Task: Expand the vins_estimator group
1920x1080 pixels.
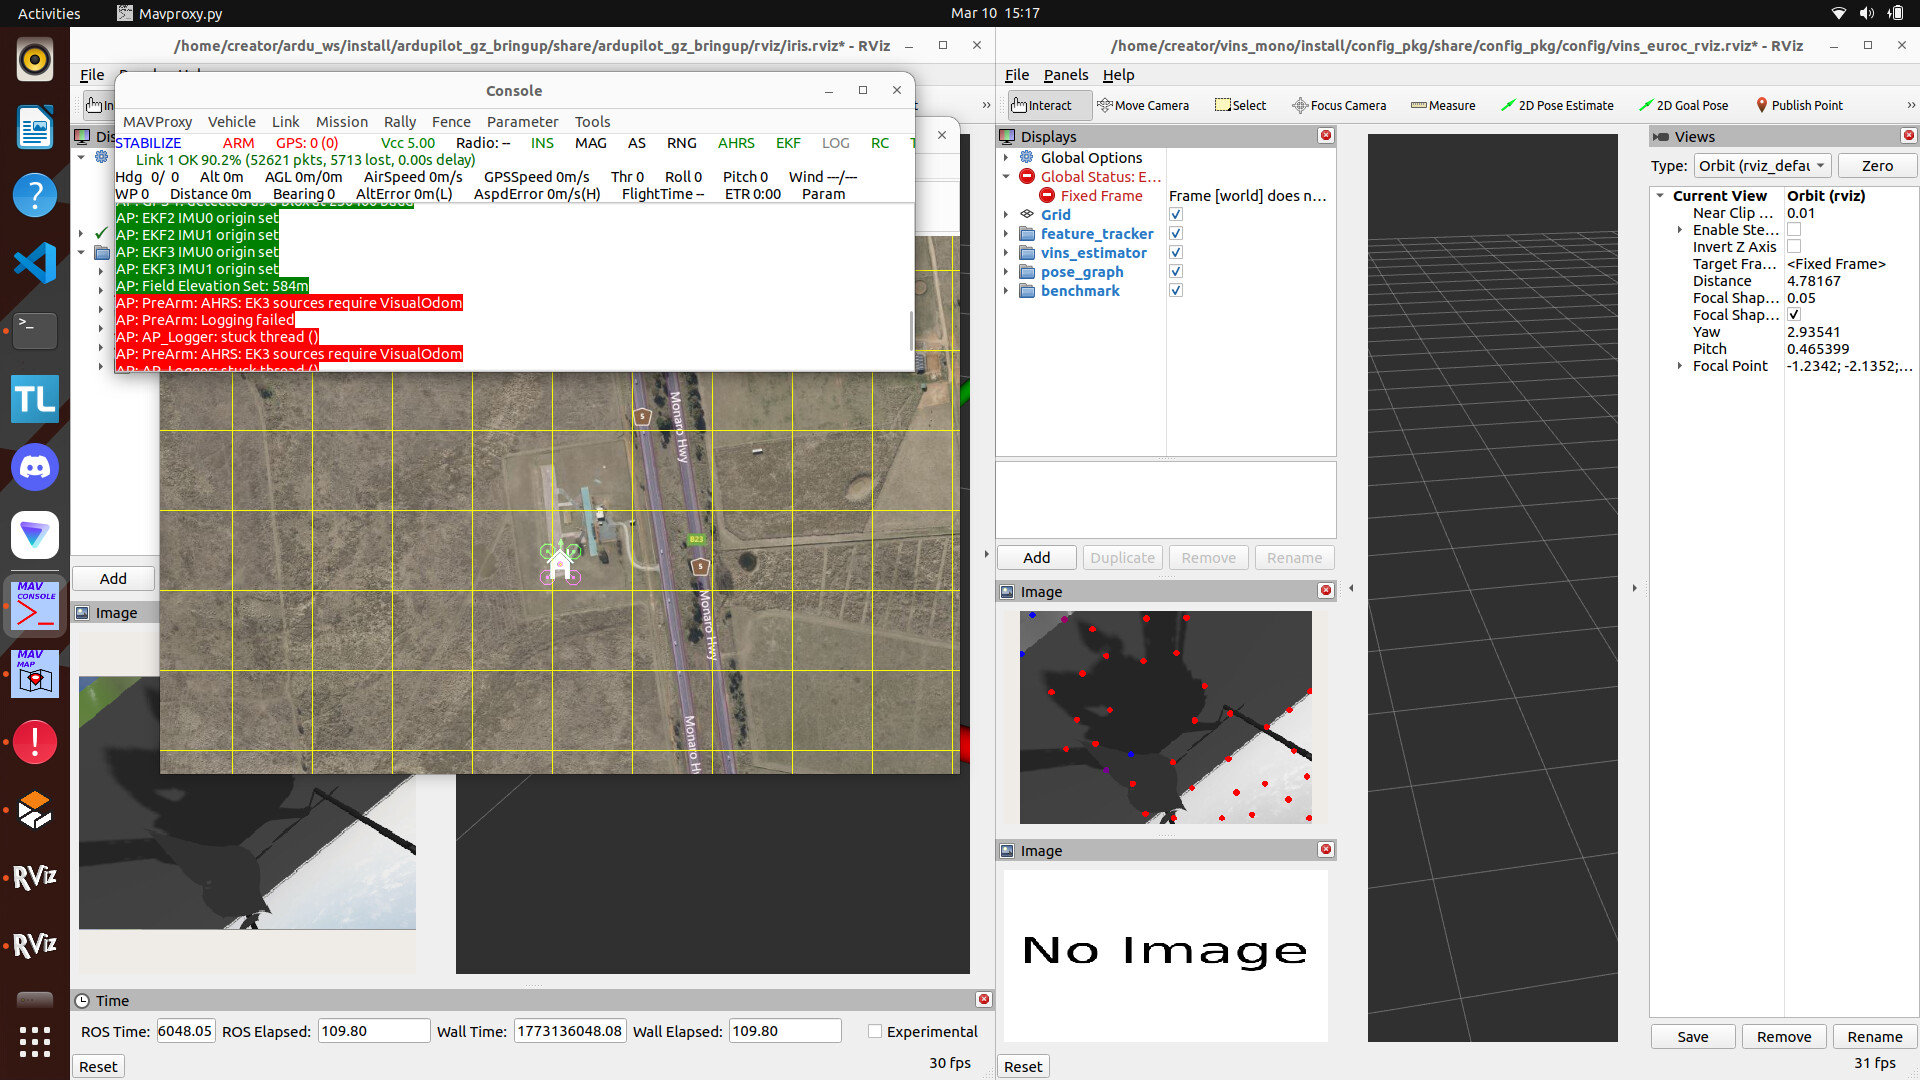Action: pos(1006,253)
